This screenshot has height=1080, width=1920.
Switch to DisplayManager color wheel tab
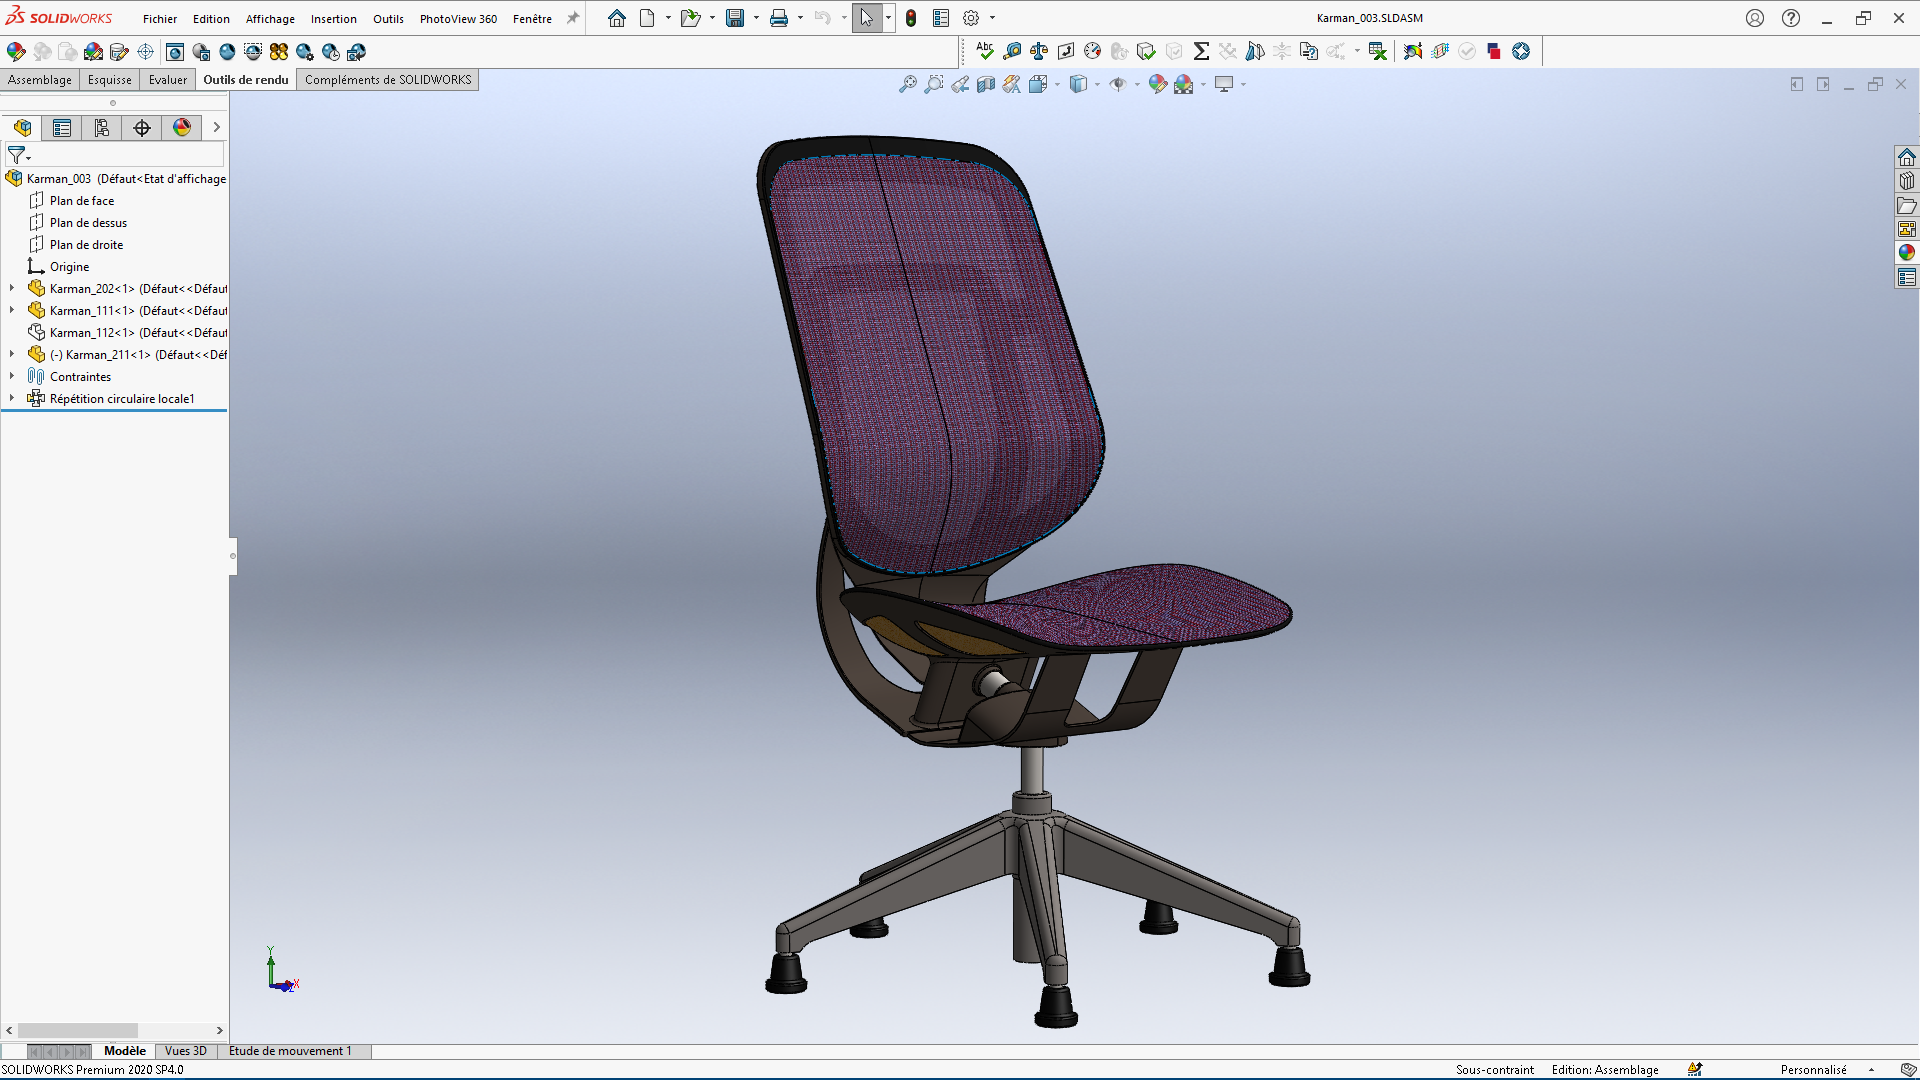pos(182,128)
